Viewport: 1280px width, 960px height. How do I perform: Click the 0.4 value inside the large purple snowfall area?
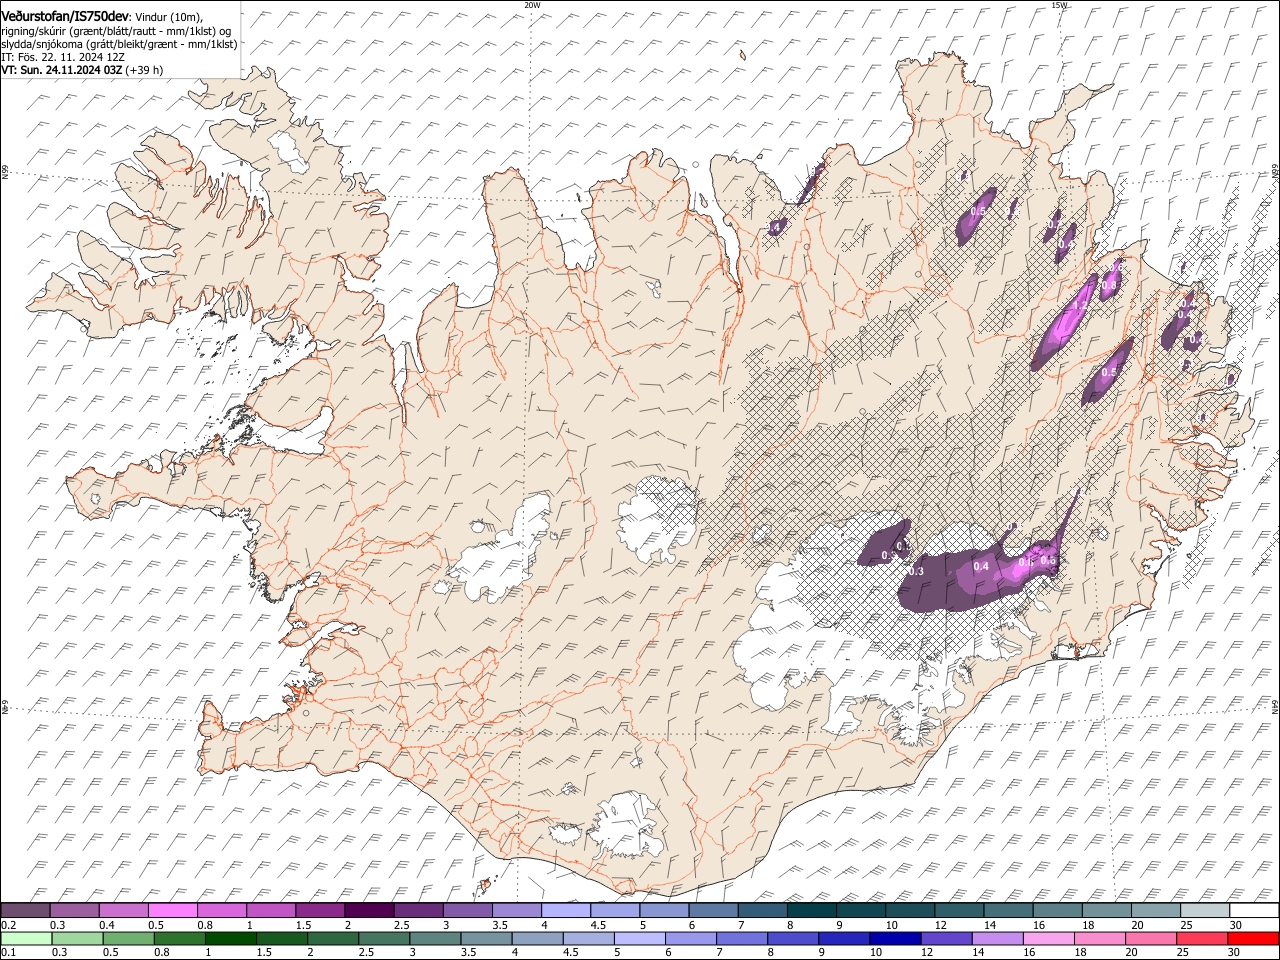click(981, 566)
